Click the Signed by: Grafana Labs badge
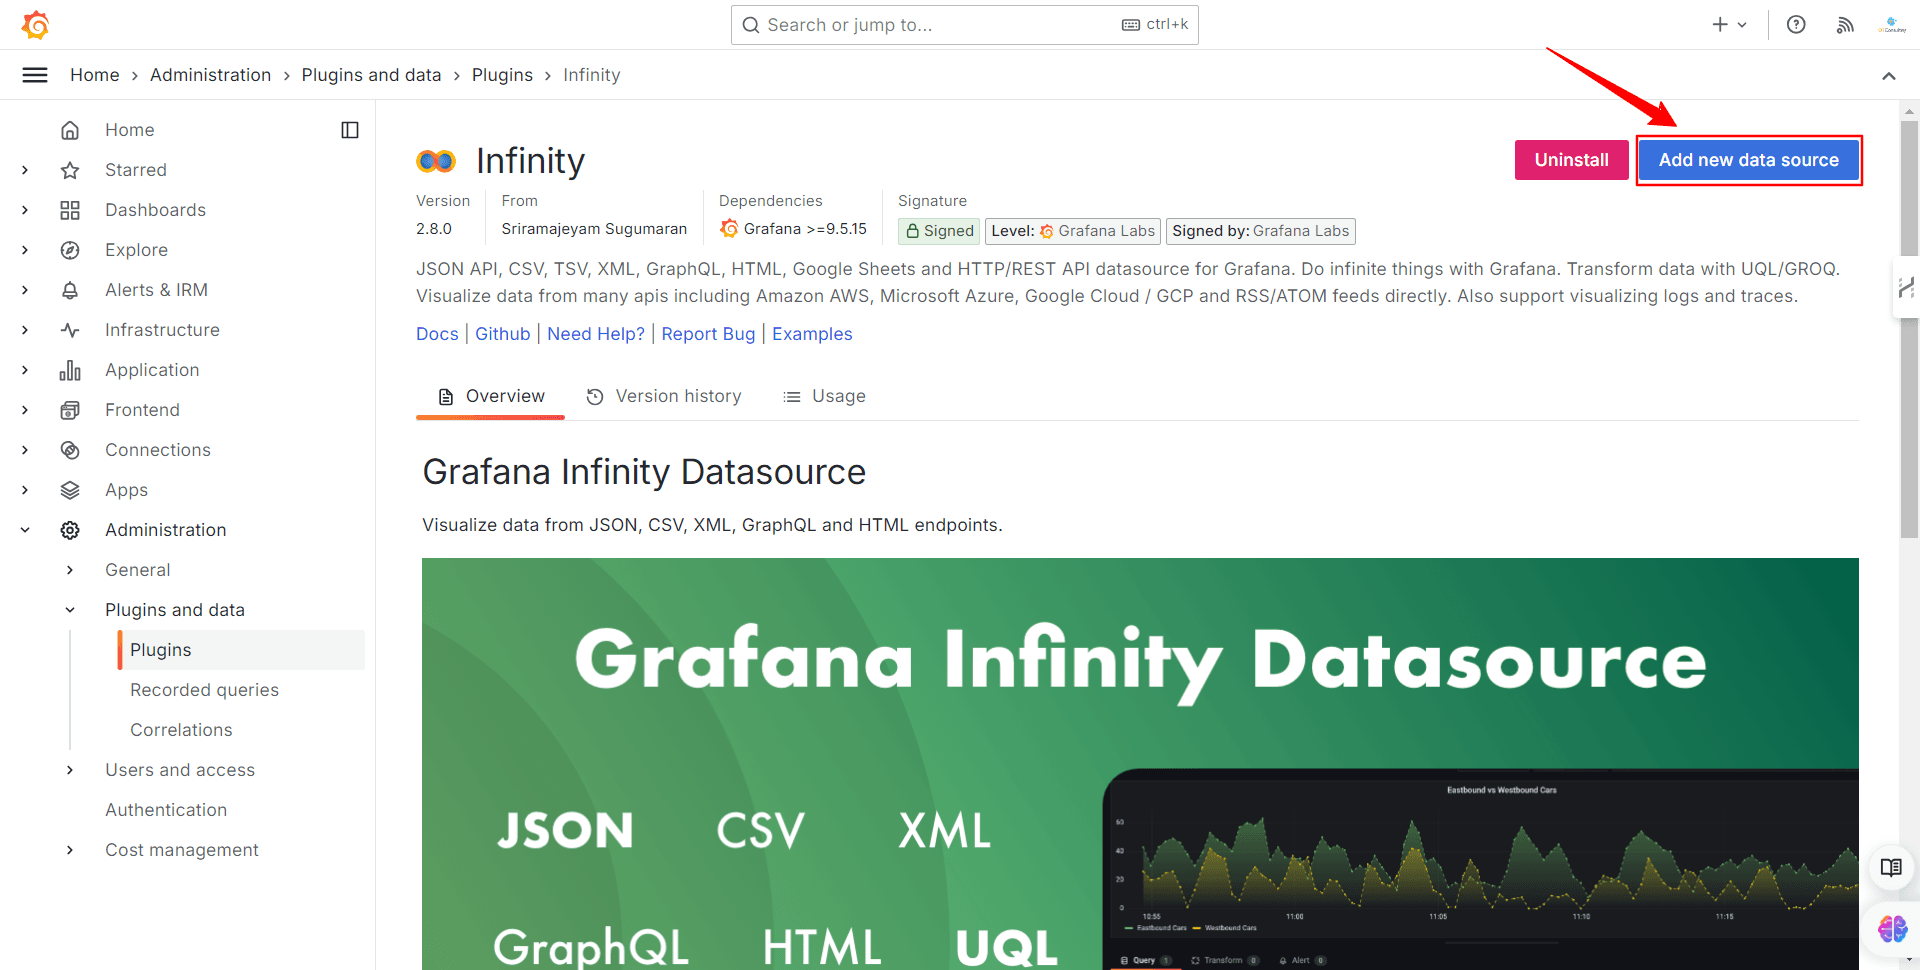 click(x=1260, y=231)
